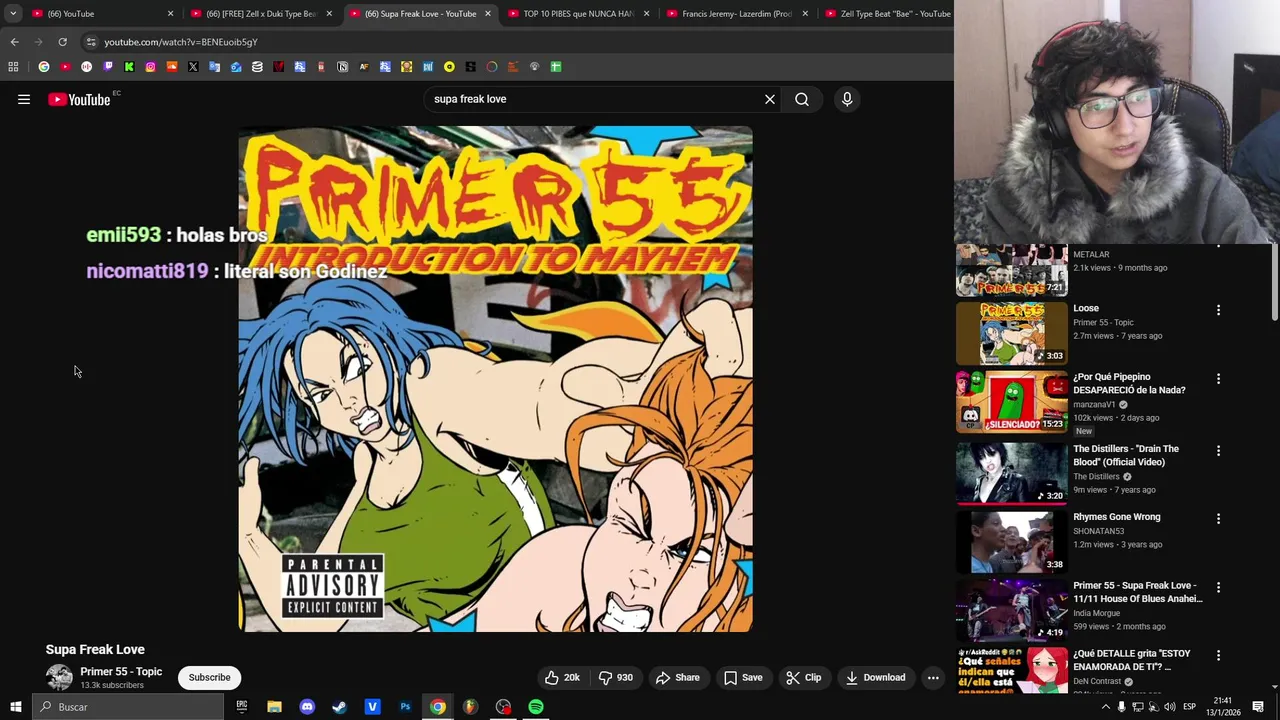1280x720 pixels.
Task: Switch to the Francis Jeremy Lazerdim tab
Action: click(x=737, y=14)
